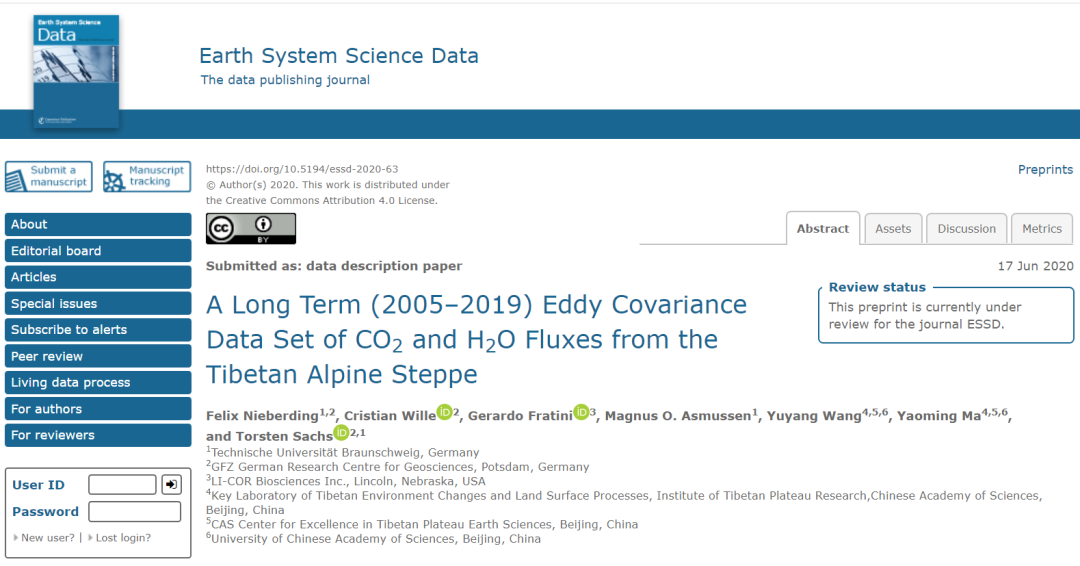The width and height of the screenshot is (1080, 566).
Task: Open Torsten Sachs's ORCID iD icon
Action: tap(341, 432)
